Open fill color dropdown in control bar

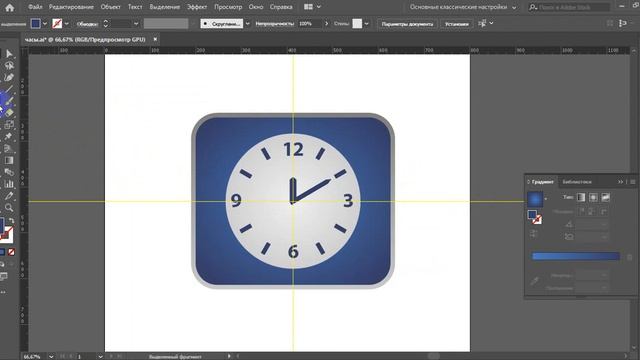tap(45, 24)
